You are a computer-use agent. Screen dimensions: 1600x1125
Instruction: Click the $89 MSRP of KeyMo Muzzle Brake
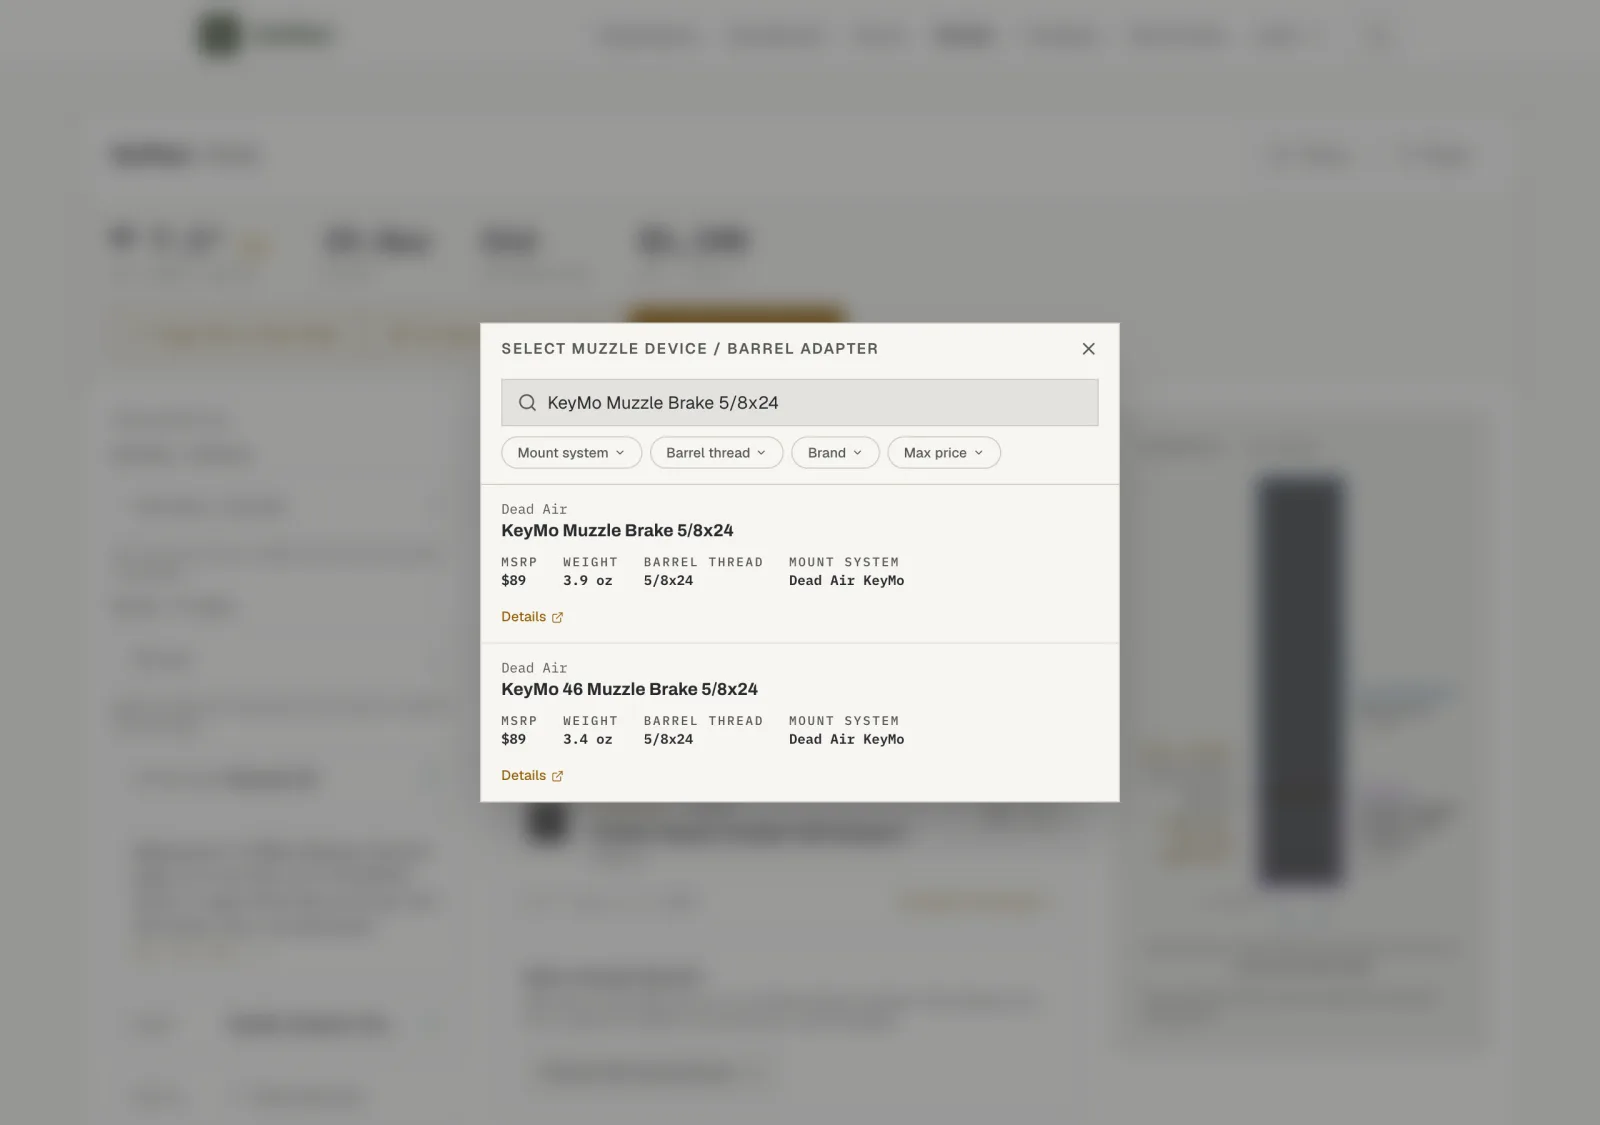pyautogui.click(x=514, y=581)
